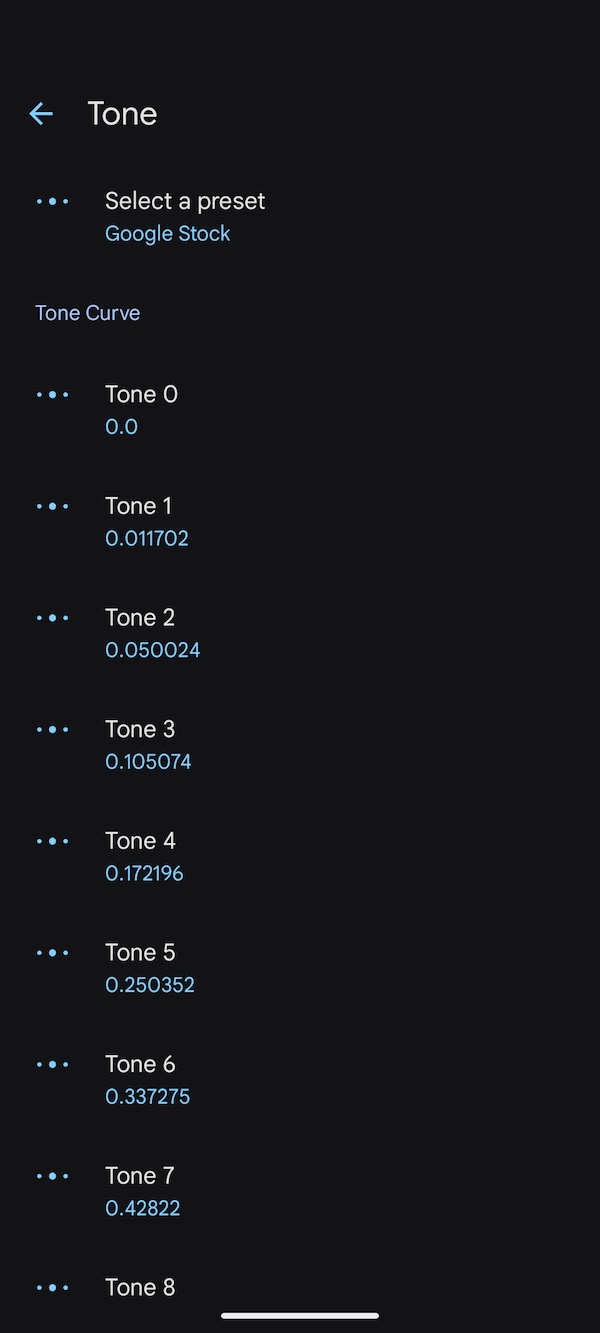Click the Tone title in the header
This screenshot has width=600, height=1333.
tap(121, 113)
